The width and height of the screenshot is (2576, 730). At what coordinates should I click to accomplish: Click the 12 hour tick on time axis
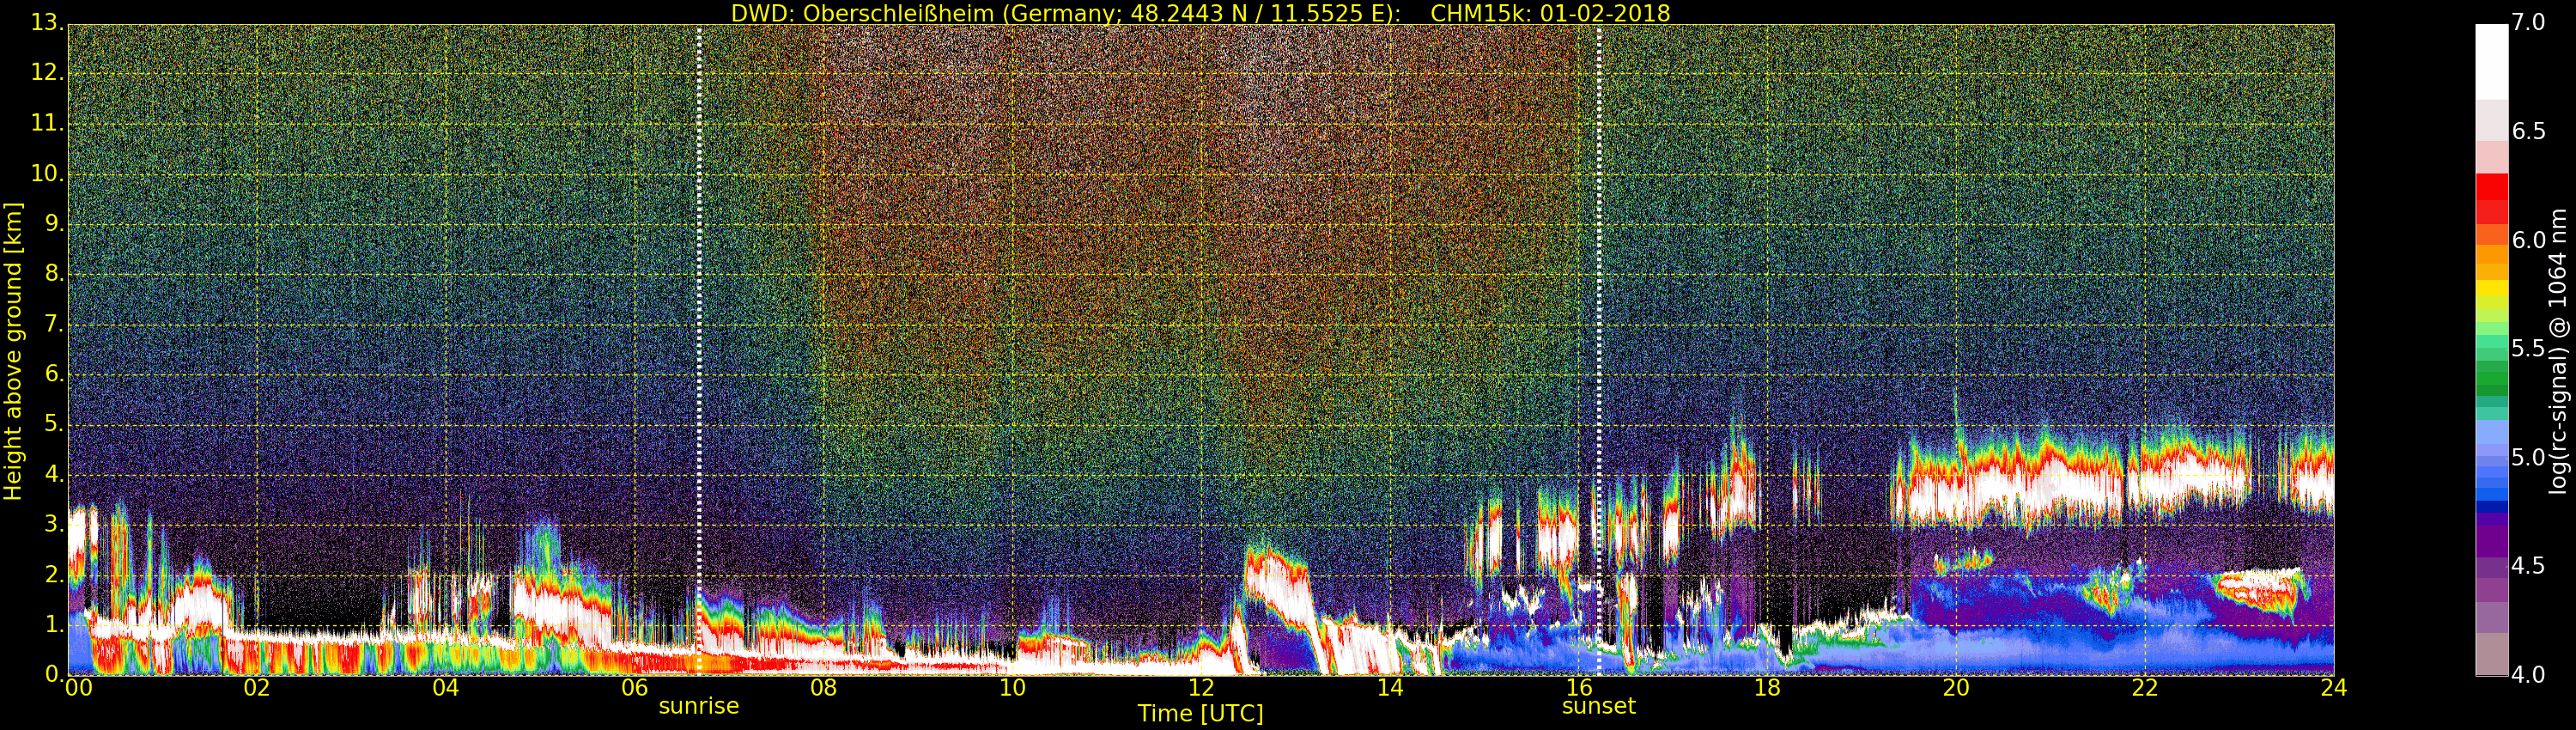pyautogui.click(x=1201, y=688)
